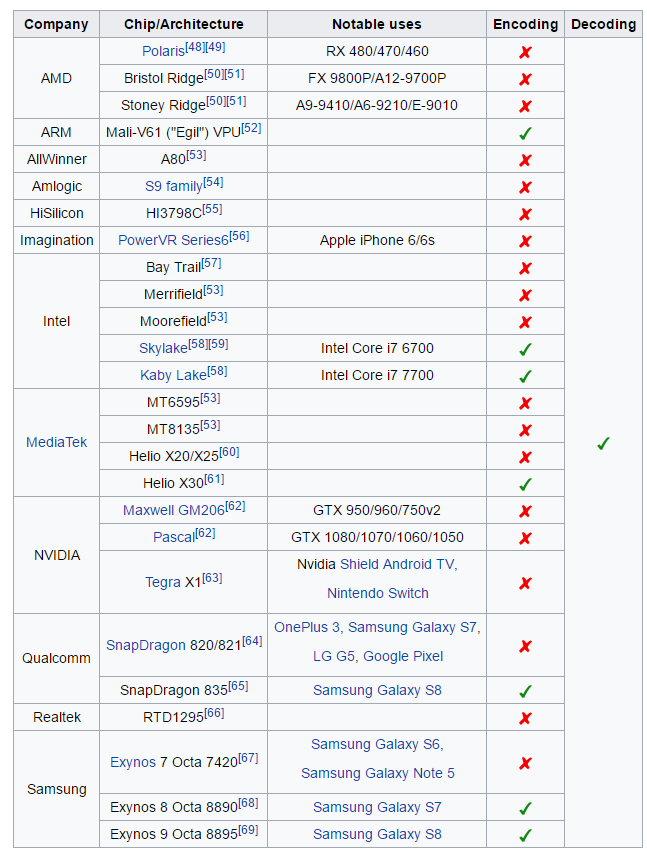Click the green check in the SnapDragon 835 row
647x855 pixels.
pos(525,691)
